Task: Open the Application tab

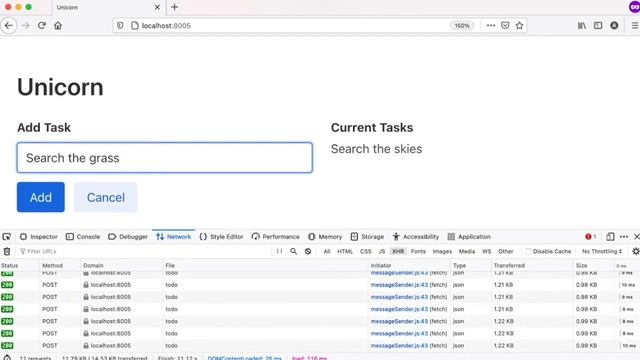Action: pos(469,237)
